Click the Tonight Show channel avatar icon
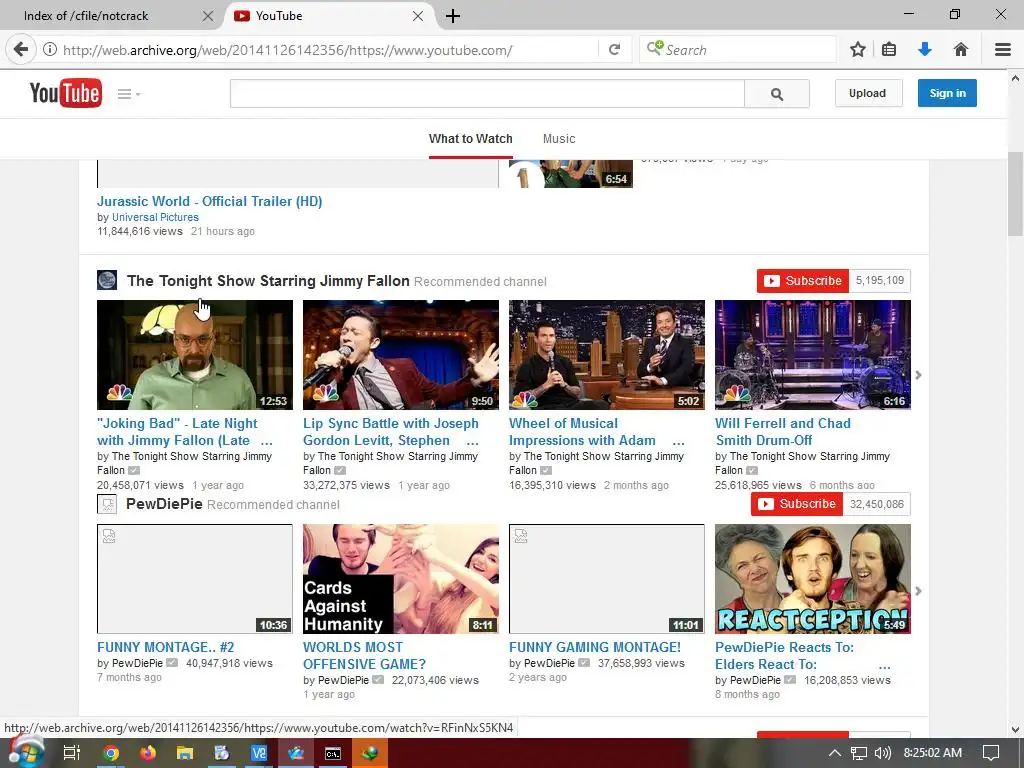The width and height of the screenshot is (1024, 768). (x=107, y=281)
